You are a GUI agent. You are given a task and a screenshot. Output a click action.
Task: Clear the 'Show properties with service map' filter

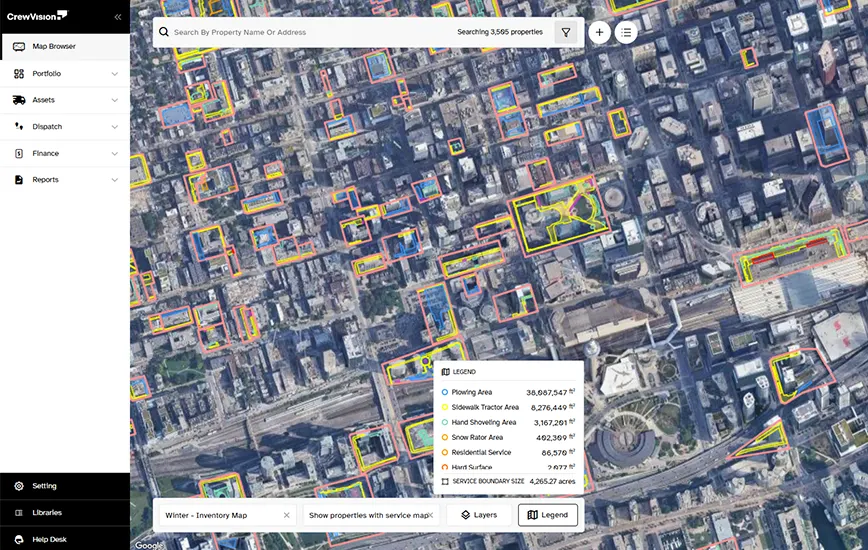(x=431, y=515)
